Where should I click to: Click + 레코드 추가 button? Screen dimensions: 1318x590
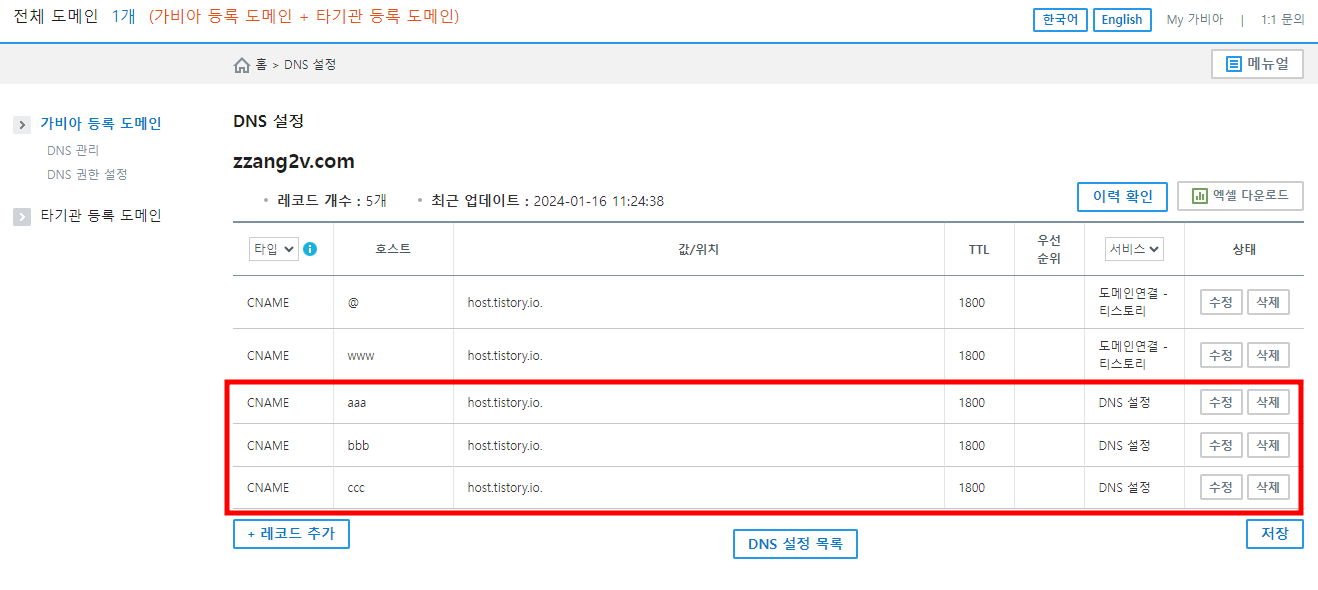coord(291,534)
